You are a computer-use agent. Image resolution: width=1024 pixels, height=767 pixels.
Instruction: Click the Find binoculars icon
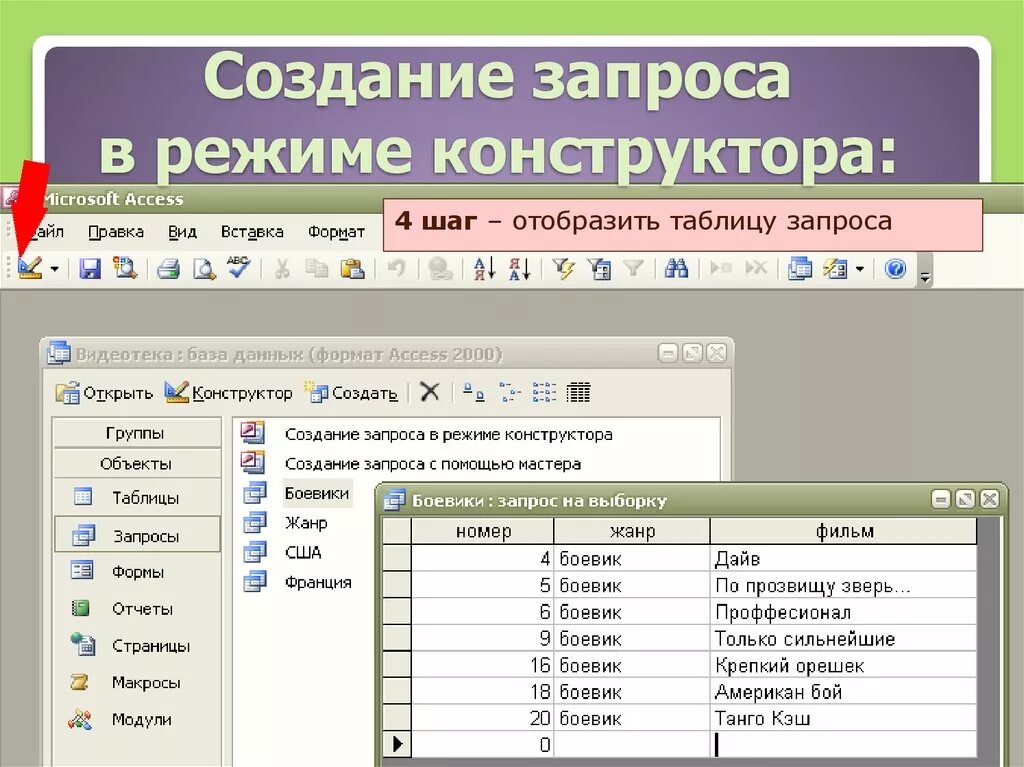(677, 268)
